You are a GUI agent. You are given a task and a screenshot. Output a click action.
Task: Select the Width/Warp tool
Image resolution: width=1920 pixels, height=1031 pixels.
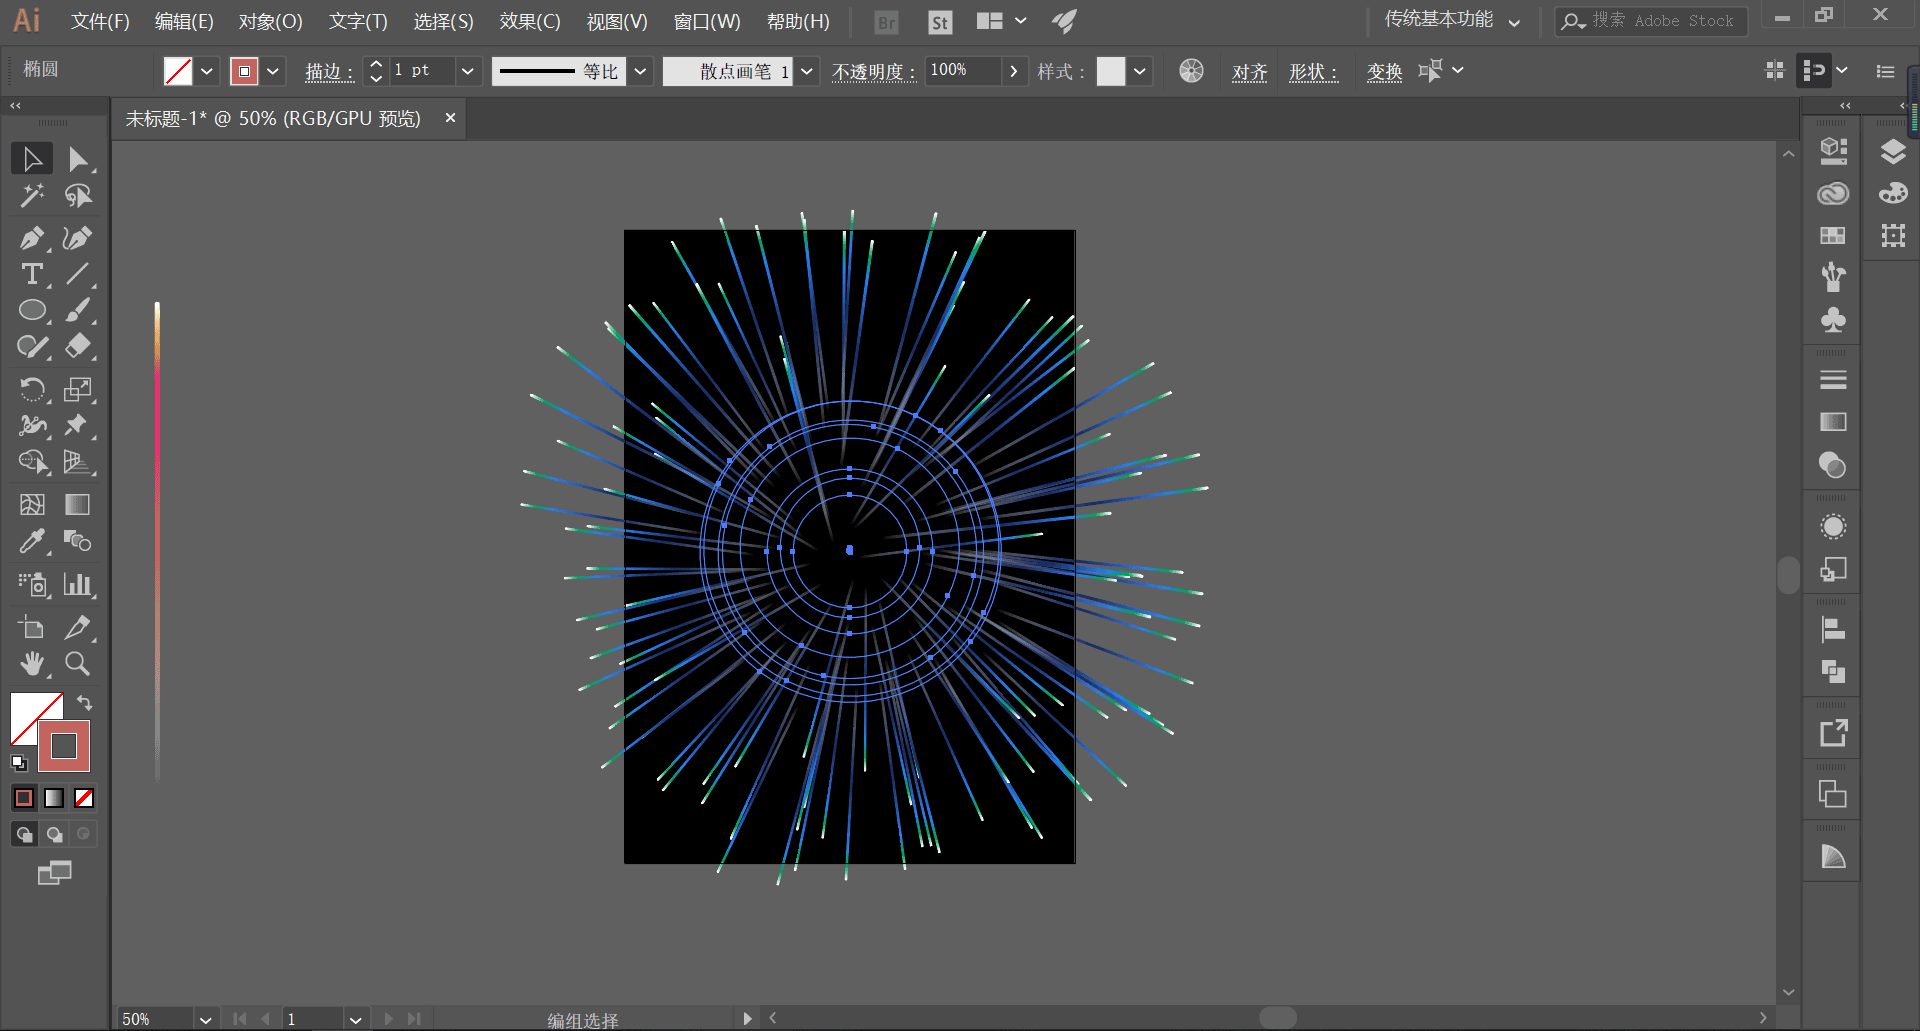[x=32, y=425]
